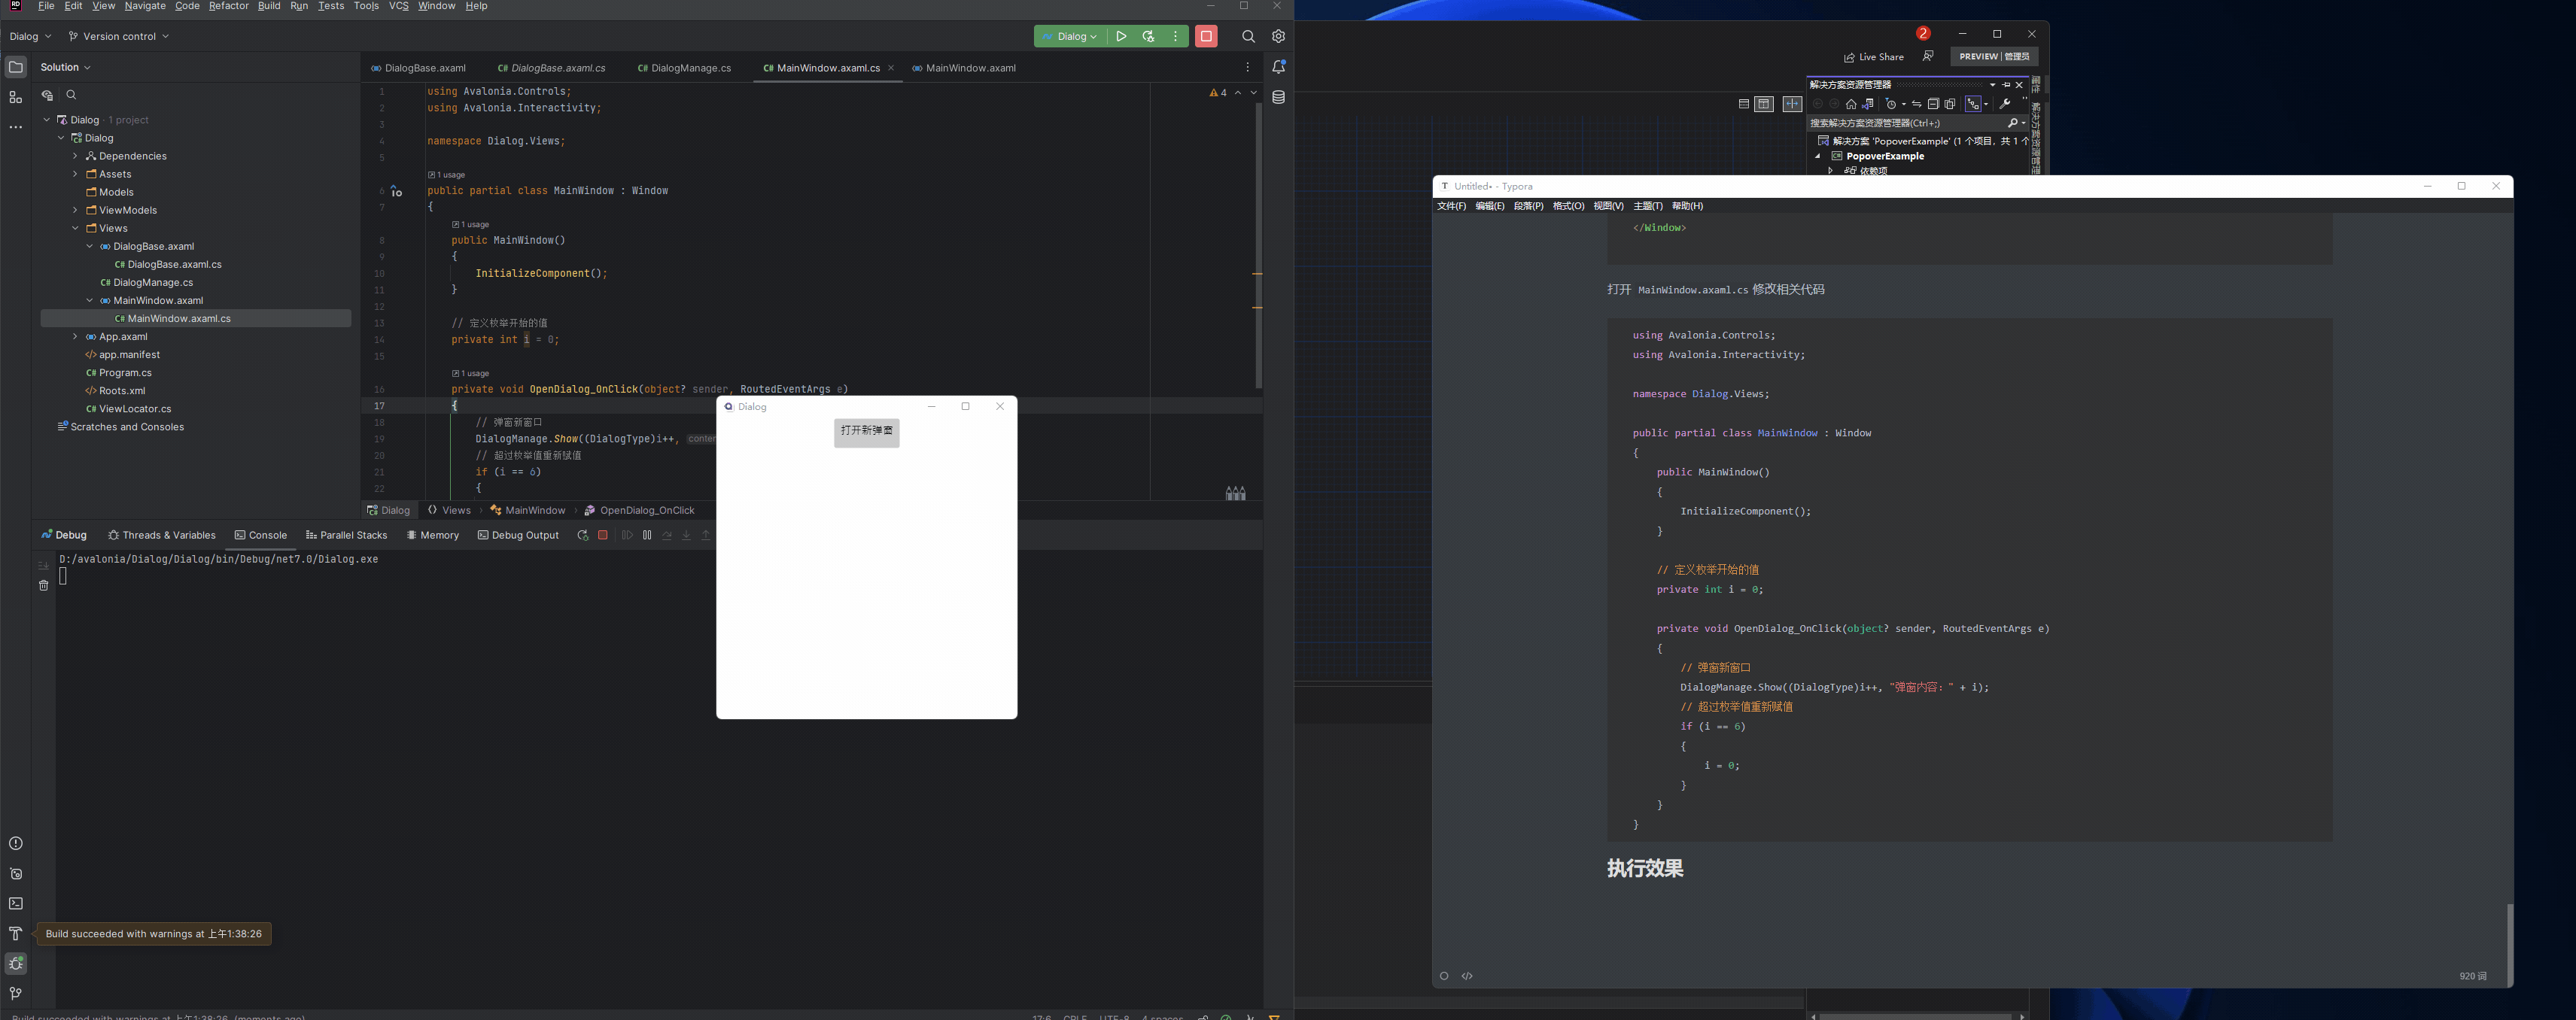
Task: Switch to MainWindow.axaml editor tab
Action: pos(963,68)
